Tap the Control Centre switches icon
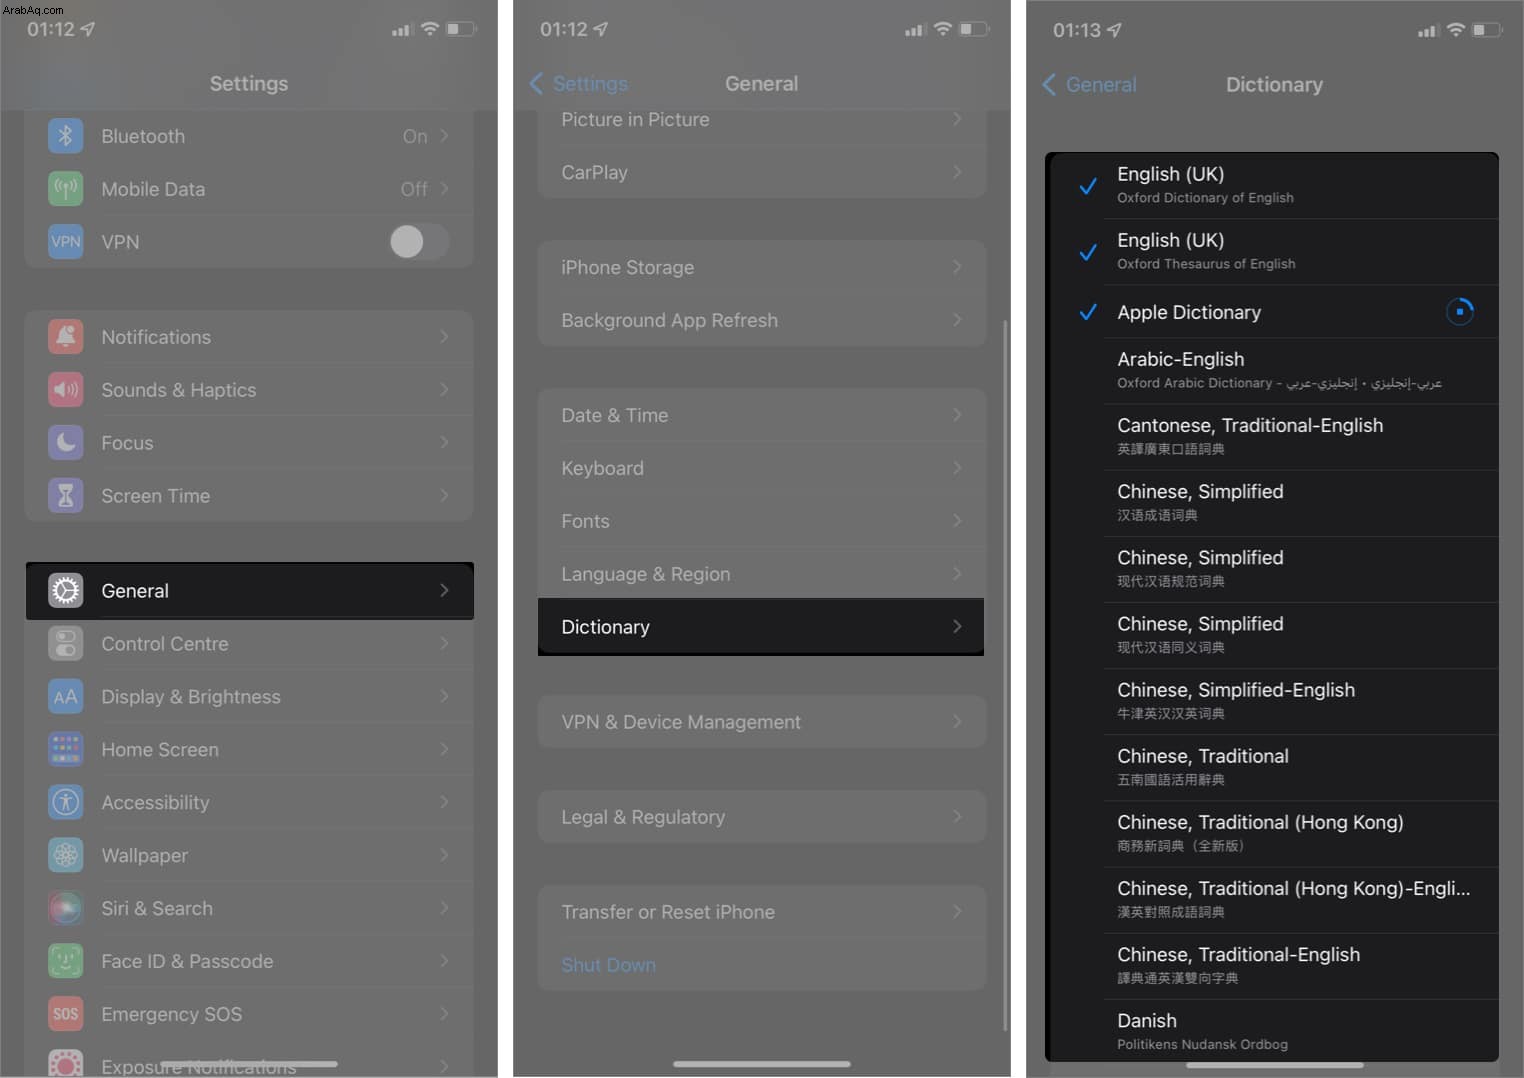Screen dimensions: 1524x1078 (x=66, y=644)
